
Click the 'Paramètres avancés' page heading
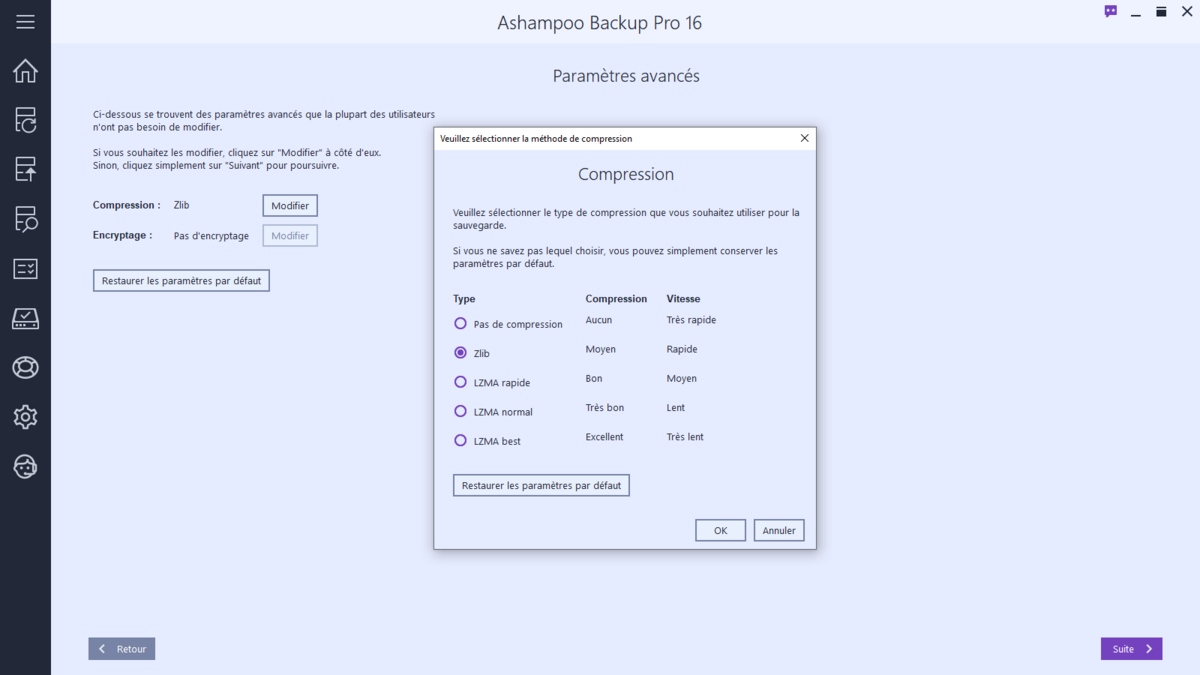click(x=626, y=76)
